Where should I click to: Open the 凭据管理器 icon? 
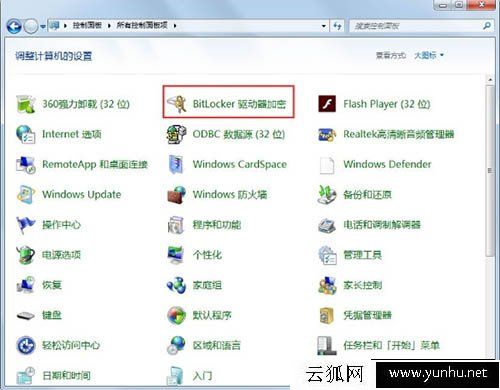[327, 315]
